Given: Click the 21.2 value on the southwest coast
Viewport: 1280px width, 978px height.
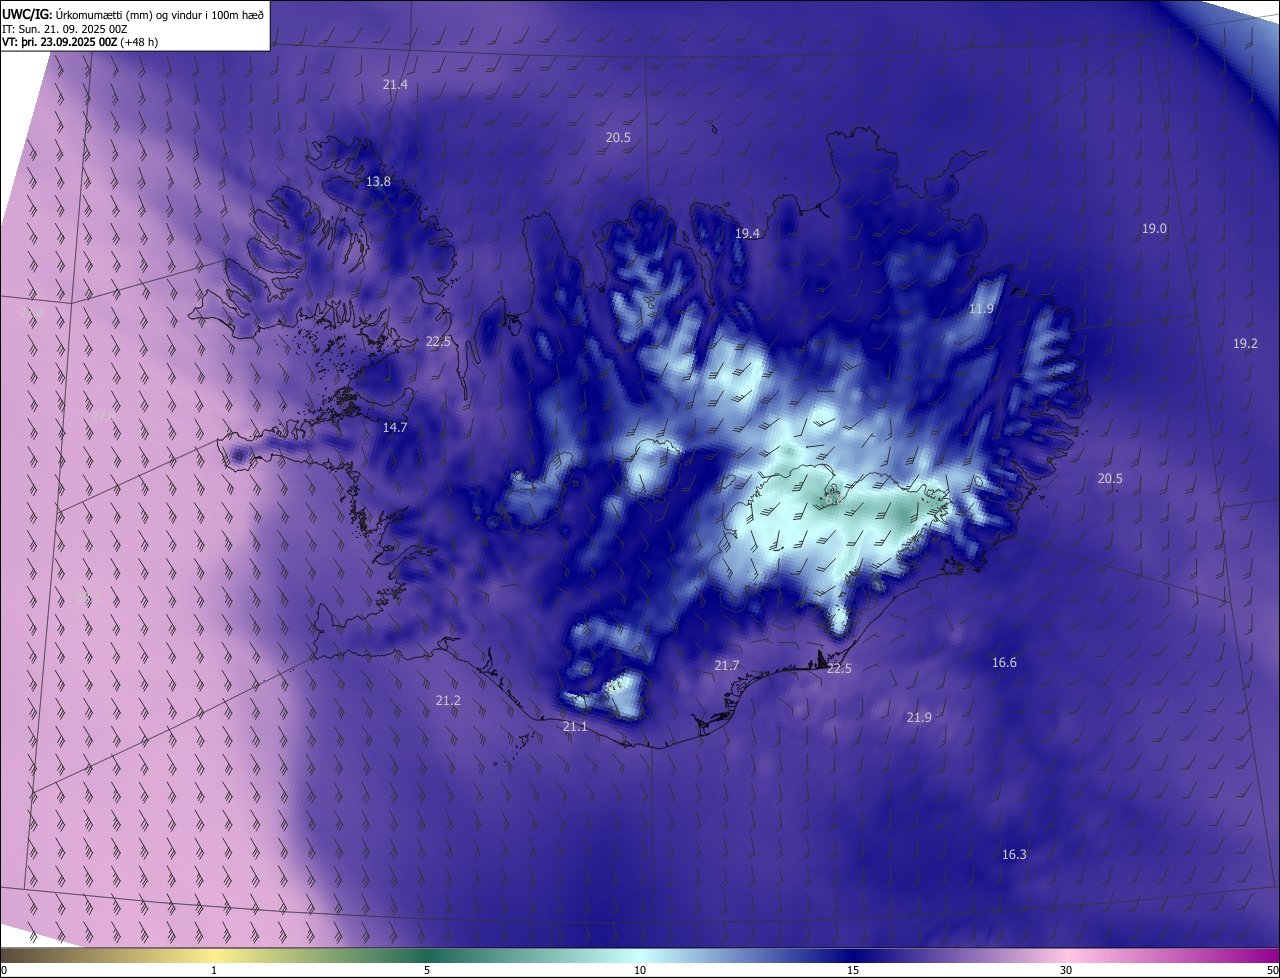Looking at the screenshot, I should pos(448,701).
